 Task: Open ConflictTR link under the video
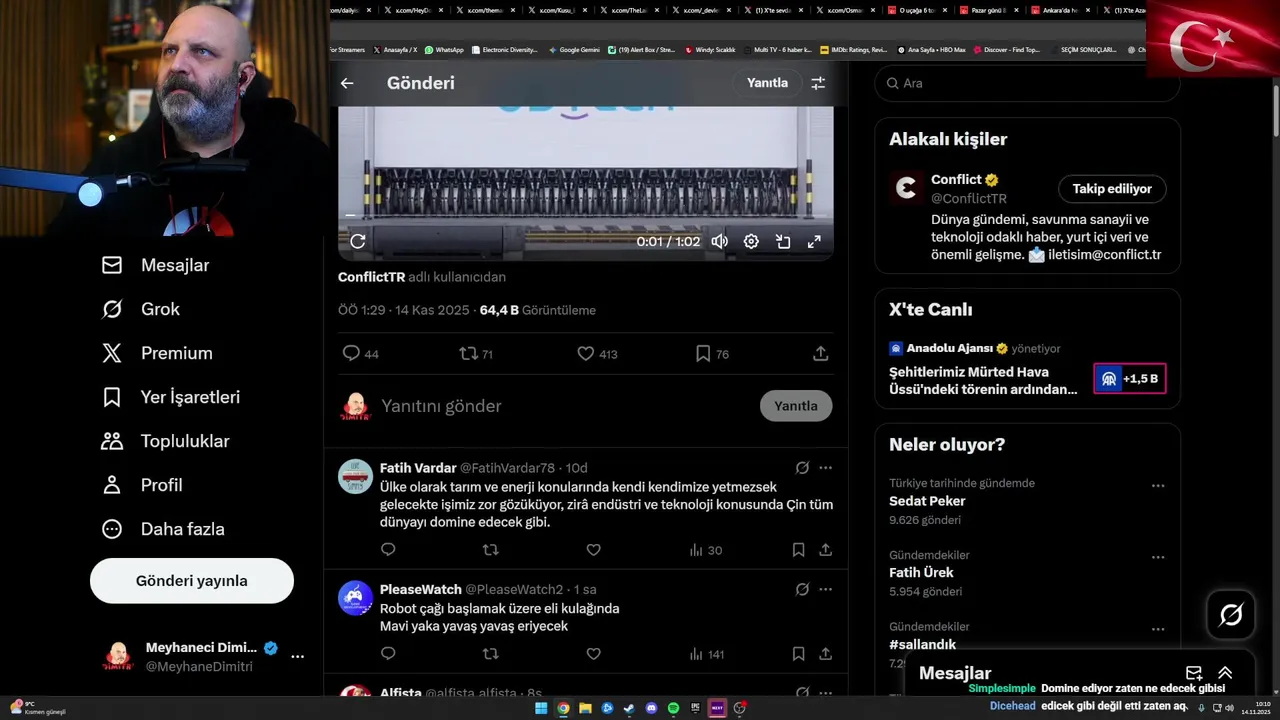point(371,277)
